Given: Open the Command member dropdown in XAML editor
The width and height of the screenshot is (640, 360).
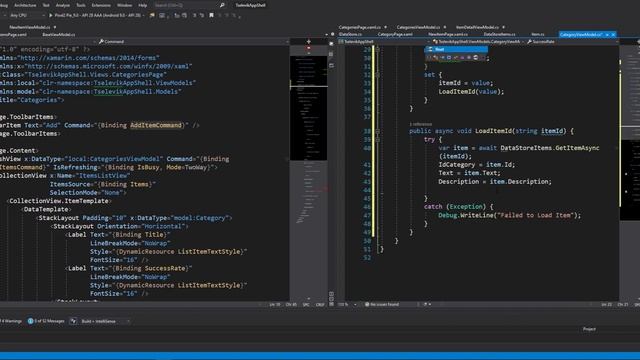Looking at the screenshot, I should [x=192, y=42].
